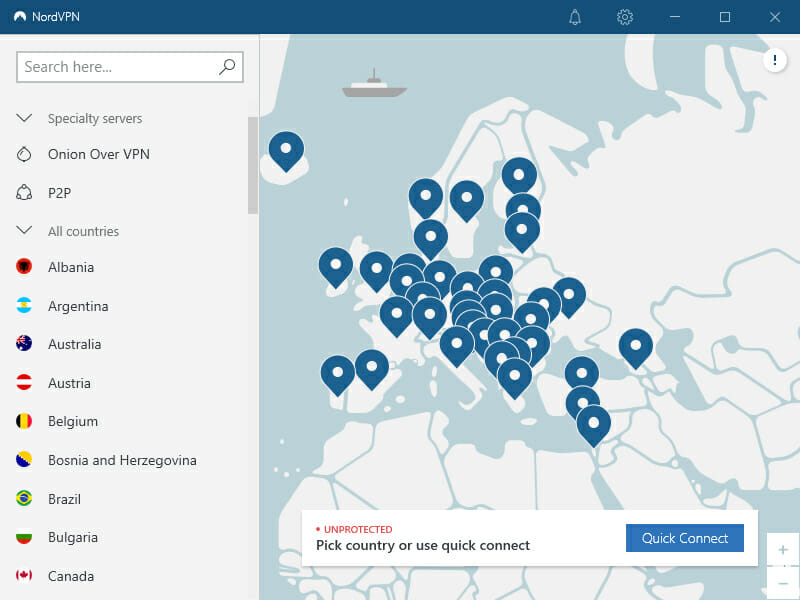This screenshot has width=800, height=600.
Task: Select the Norway map pin
Action: 426,198
